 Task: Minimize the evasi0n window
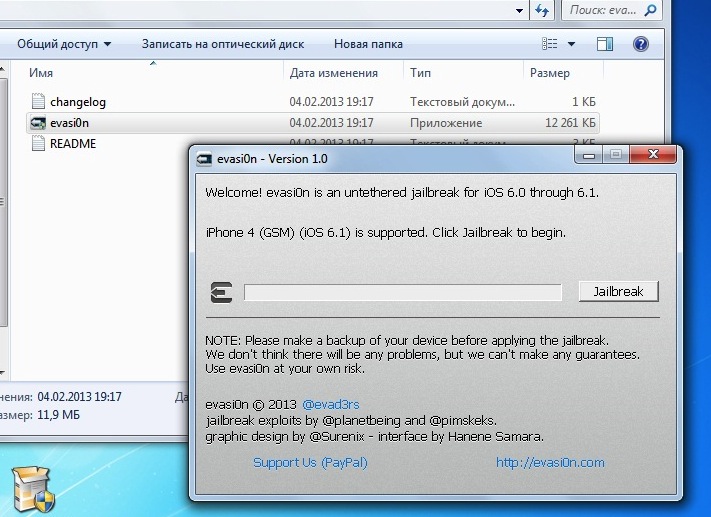click(589, 155)
